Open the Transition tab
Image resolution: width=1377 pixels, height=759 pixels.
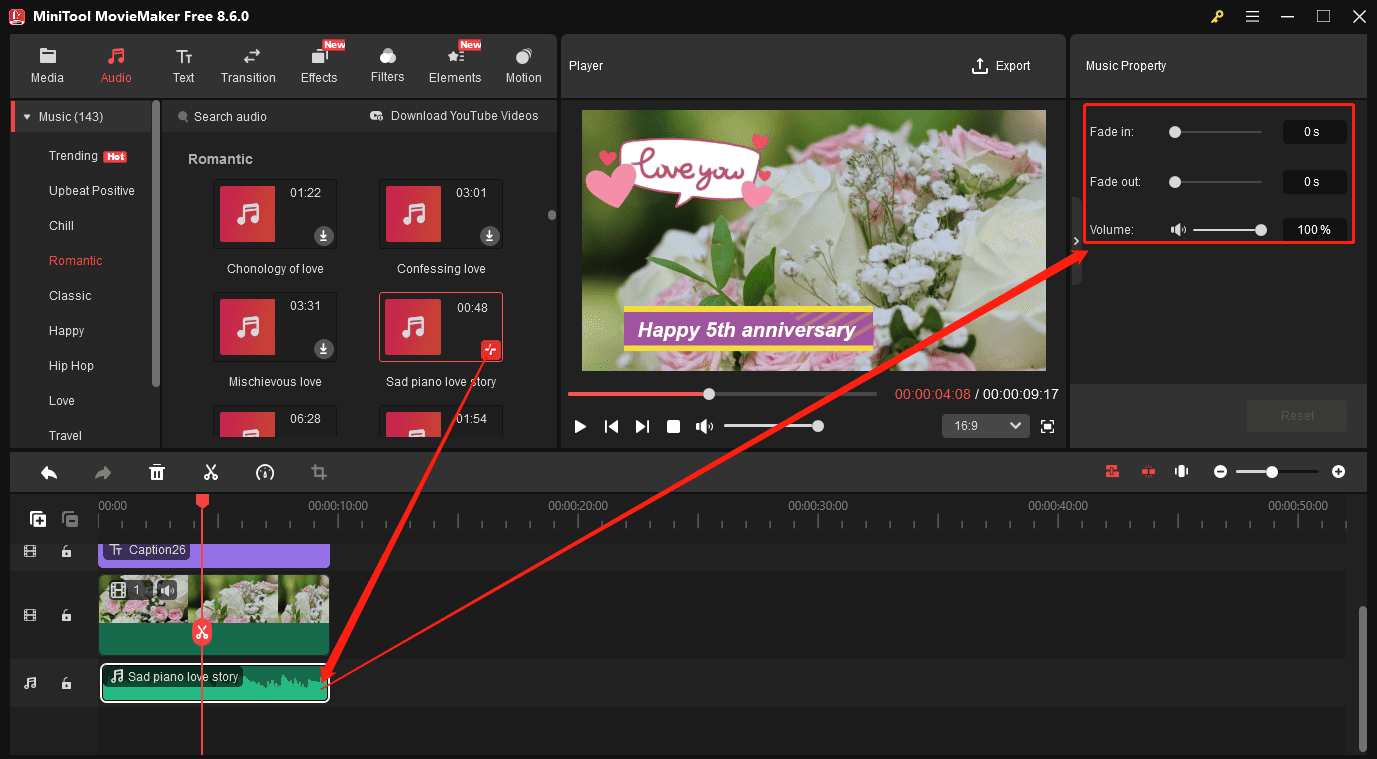pyautogui.click(x=248, y=66)
